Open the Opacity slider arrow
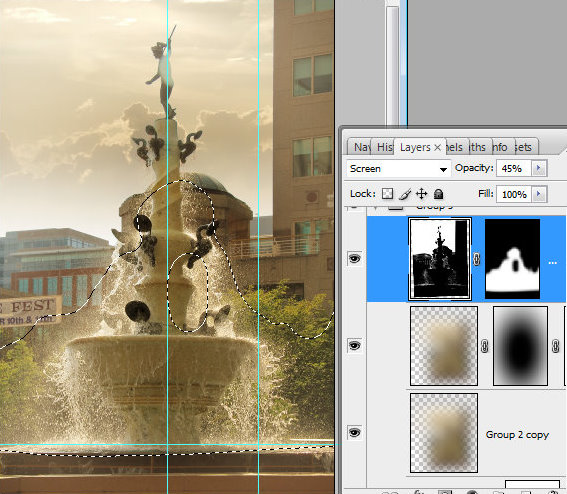 (x=538, y=168)
